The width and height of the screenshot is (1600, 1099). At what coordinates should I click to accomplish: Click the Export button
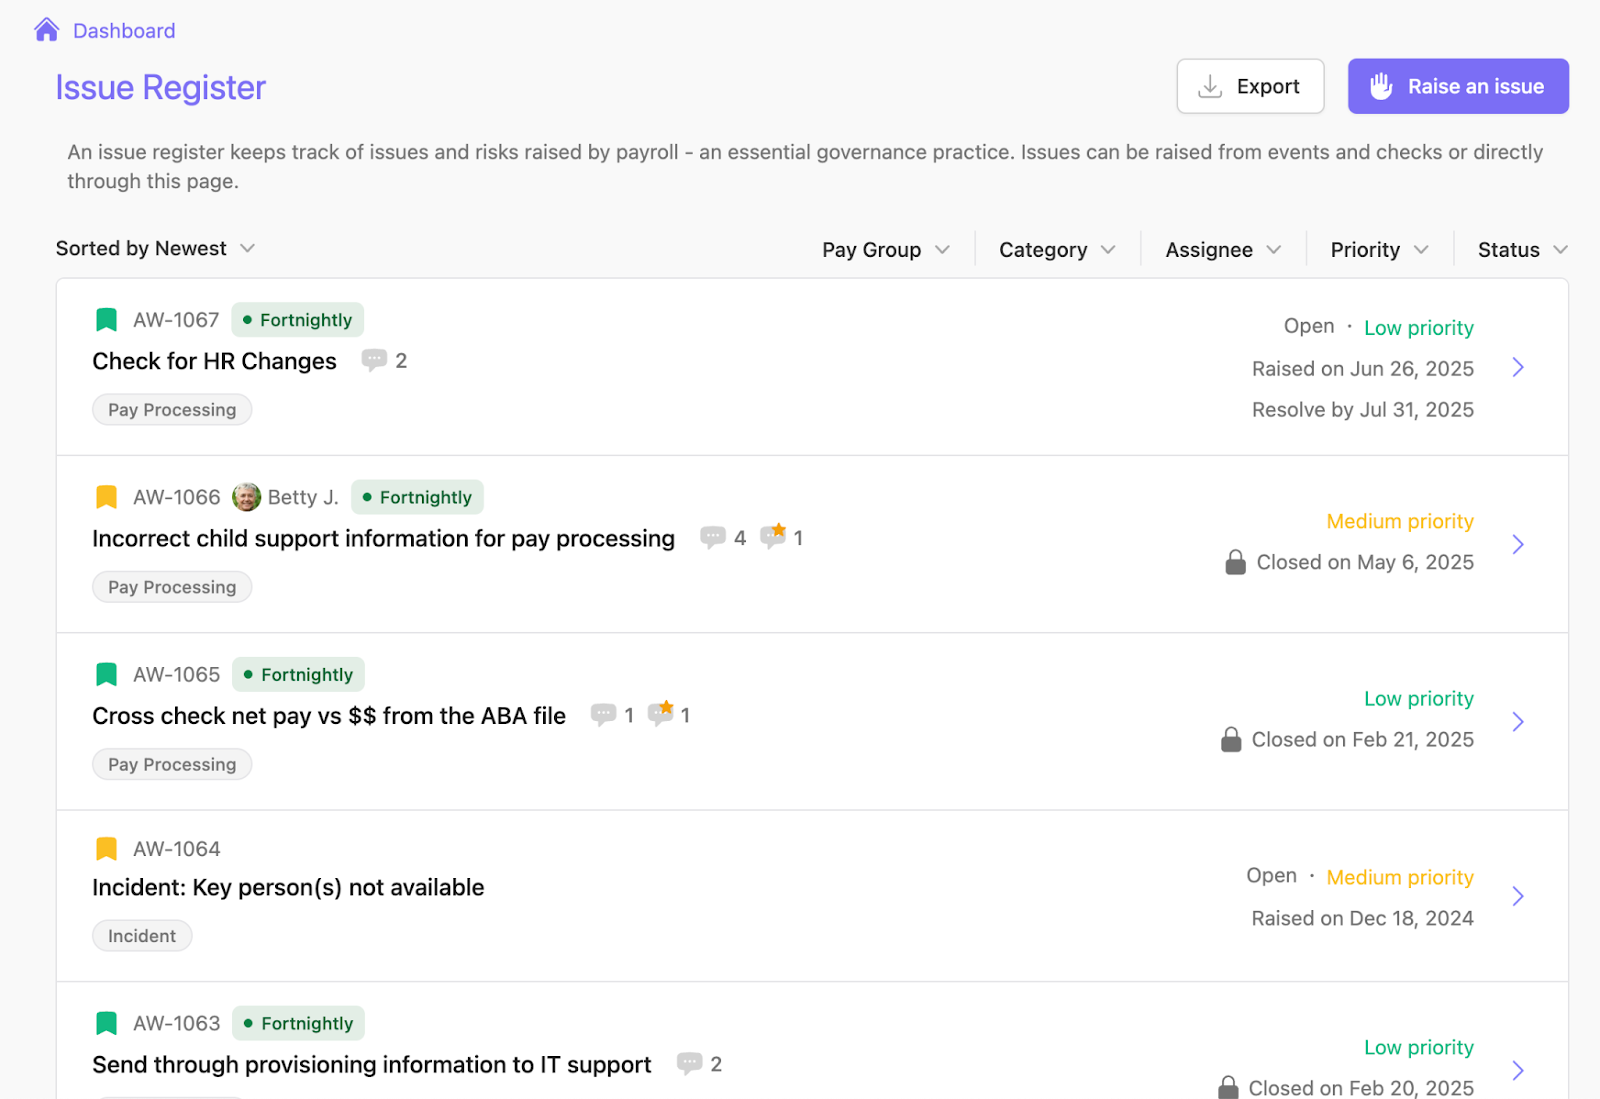[1250, 86]
